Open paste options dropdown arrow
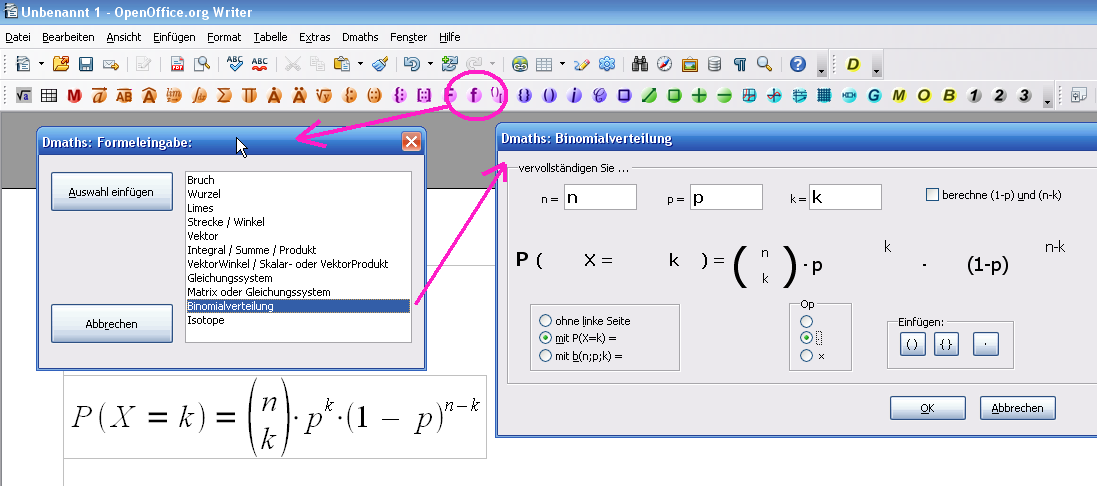Screen dimensions: 1097x486 click(x=360, y=64)
